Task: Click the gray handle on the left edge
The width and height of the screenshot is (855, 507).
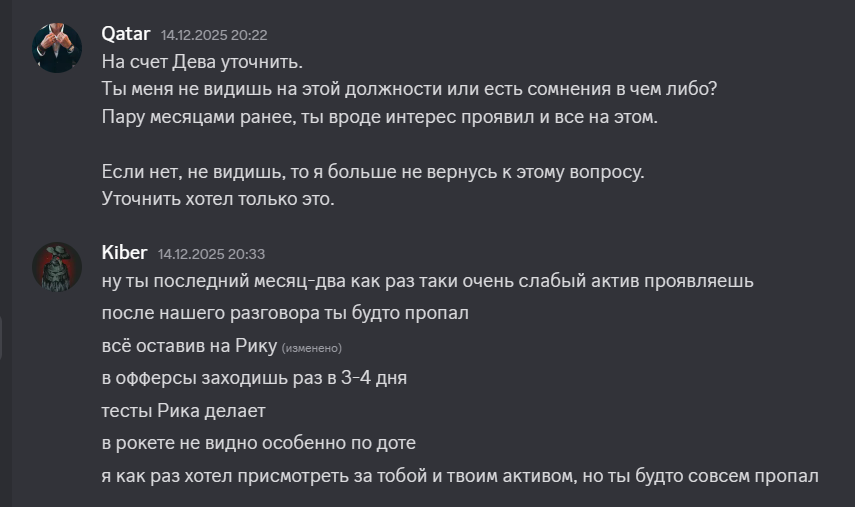Action: 2,339
